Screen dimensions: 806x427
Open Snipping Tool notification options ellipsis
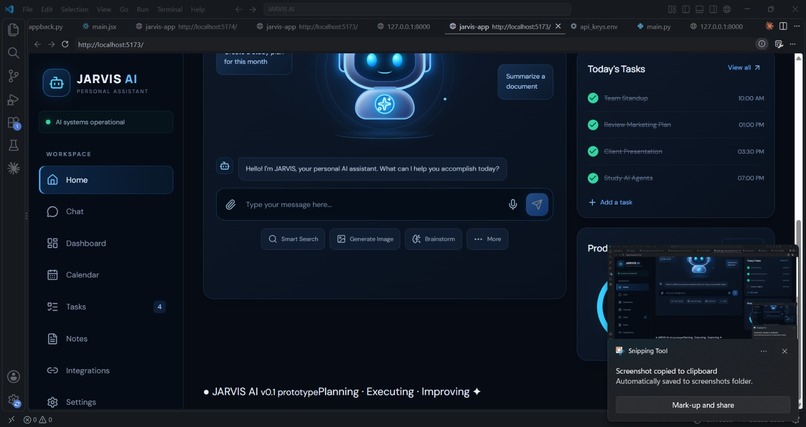point(763,351)
